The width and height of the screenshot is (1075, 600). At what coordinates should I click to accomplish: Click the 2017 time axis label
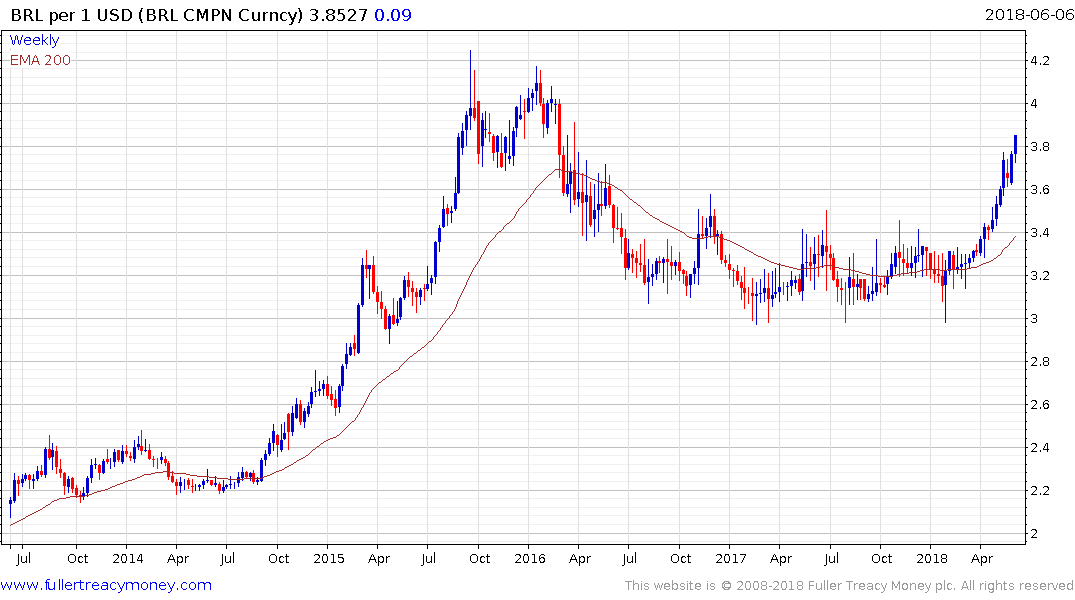coord(730,558)
